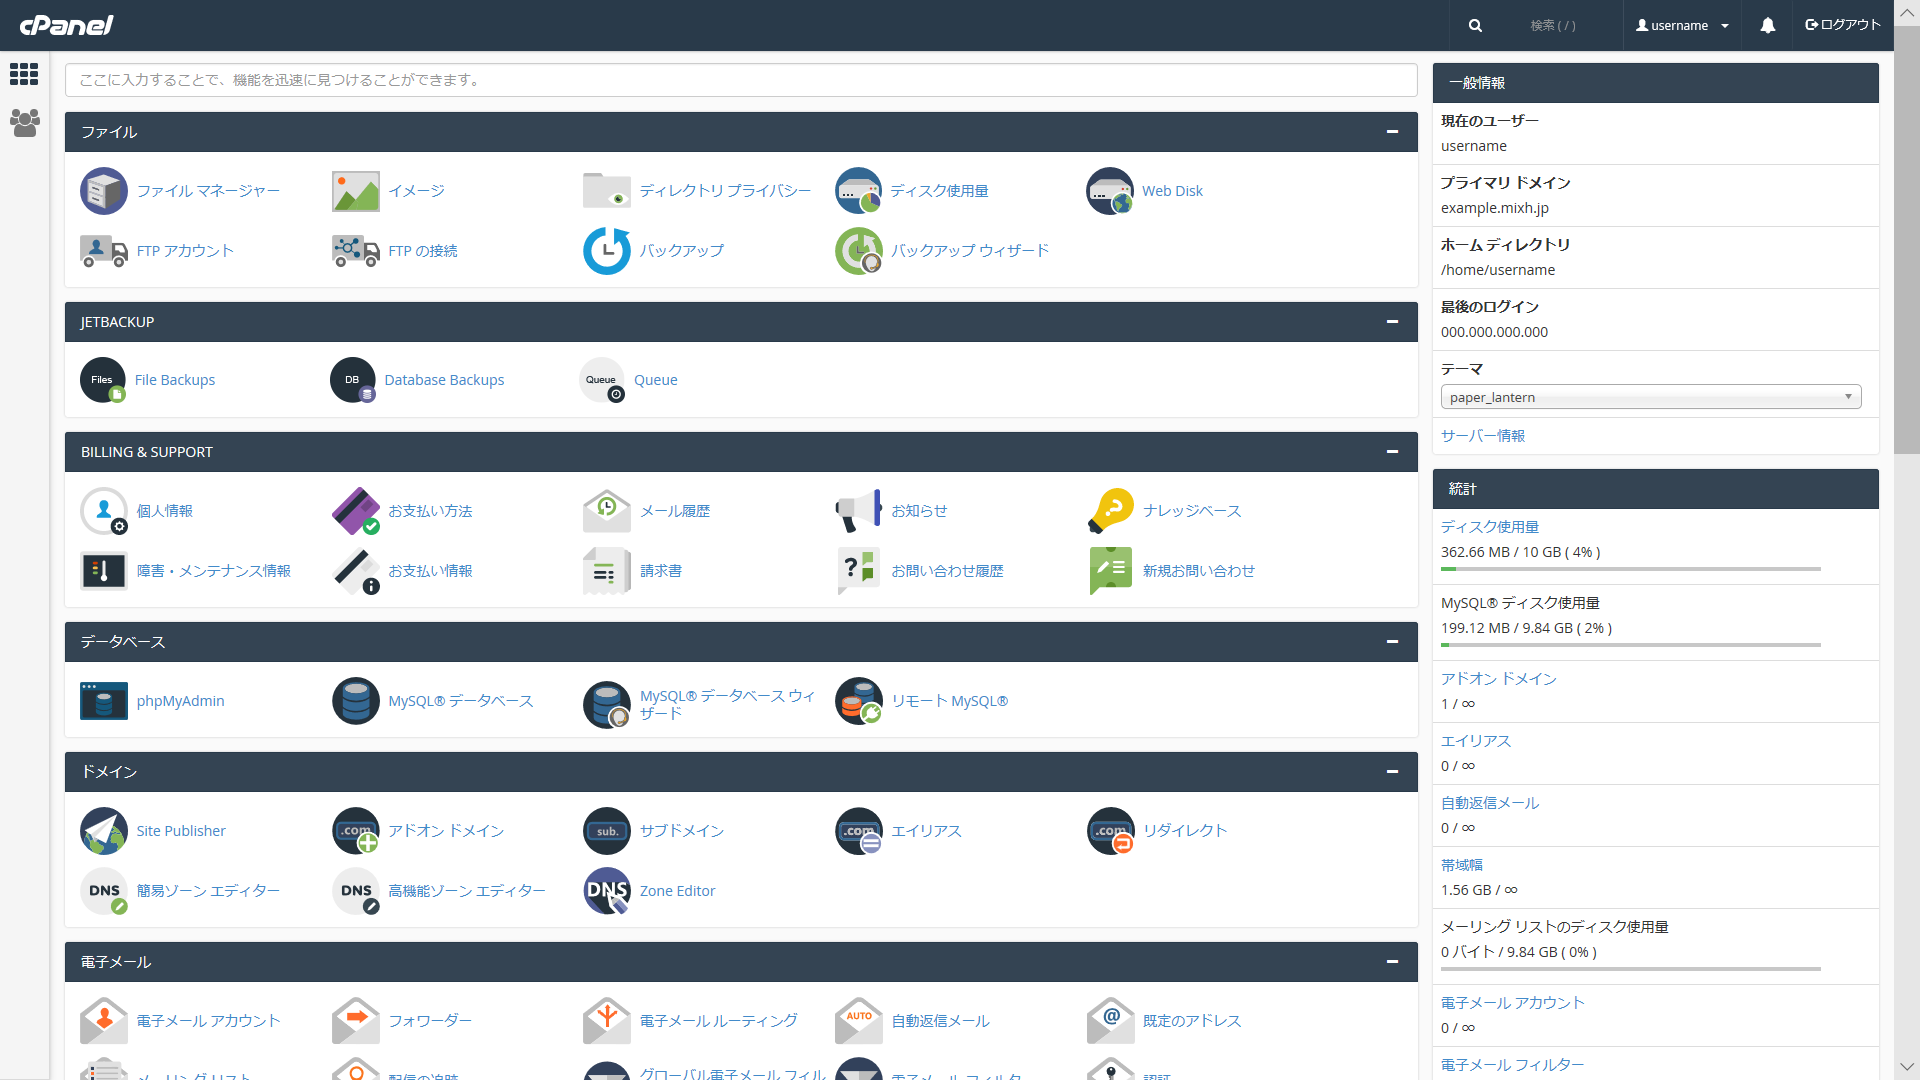Collapse the JETBACKUP section
The height and width of the screenshot is (1080, 1920).
coord(1392,322)
